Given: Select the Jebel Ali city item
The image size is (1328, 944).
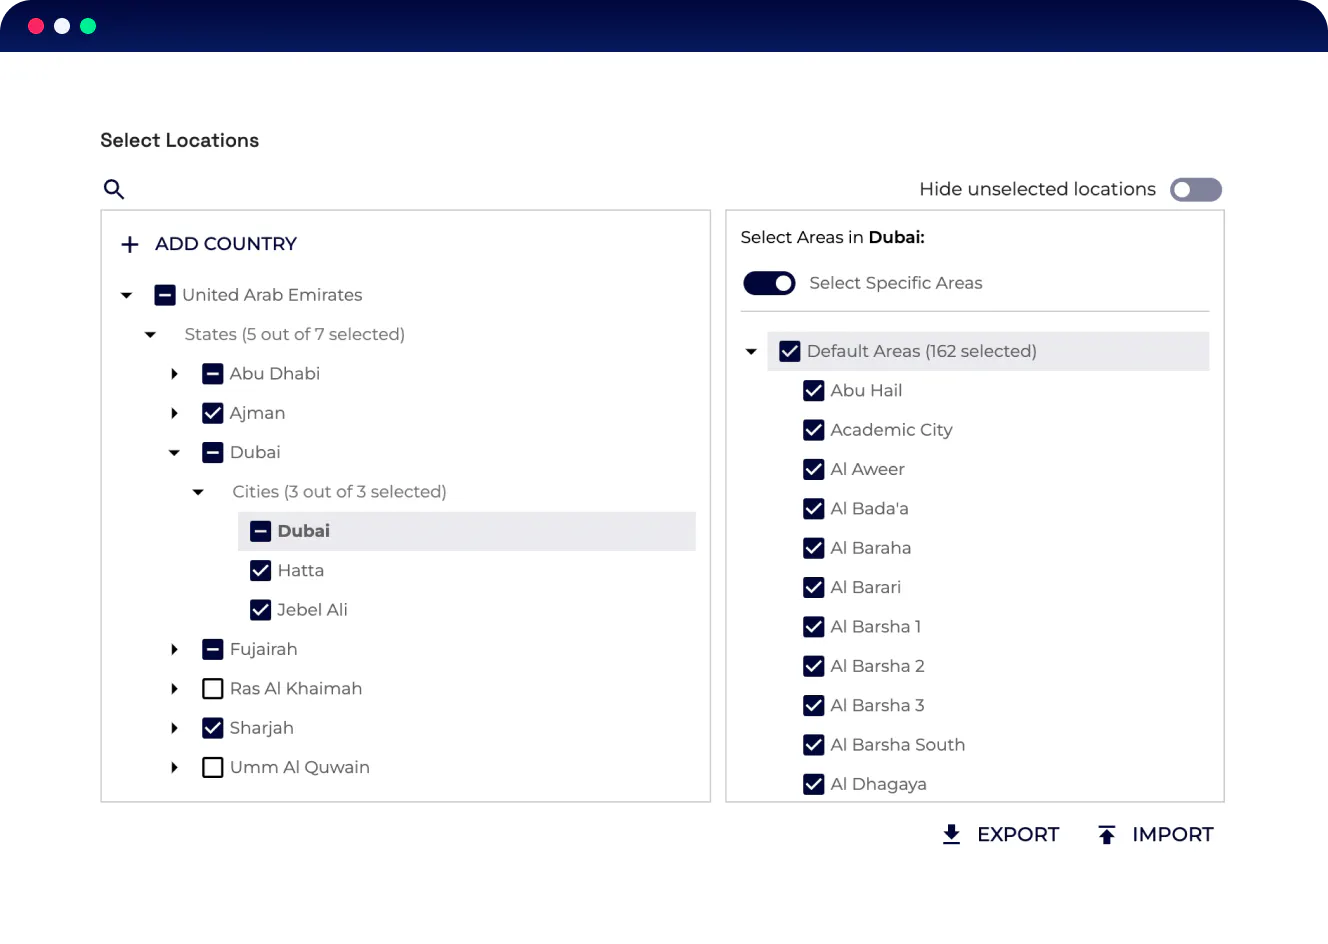Looking at the screenshot, I should [x=312, y=610].
